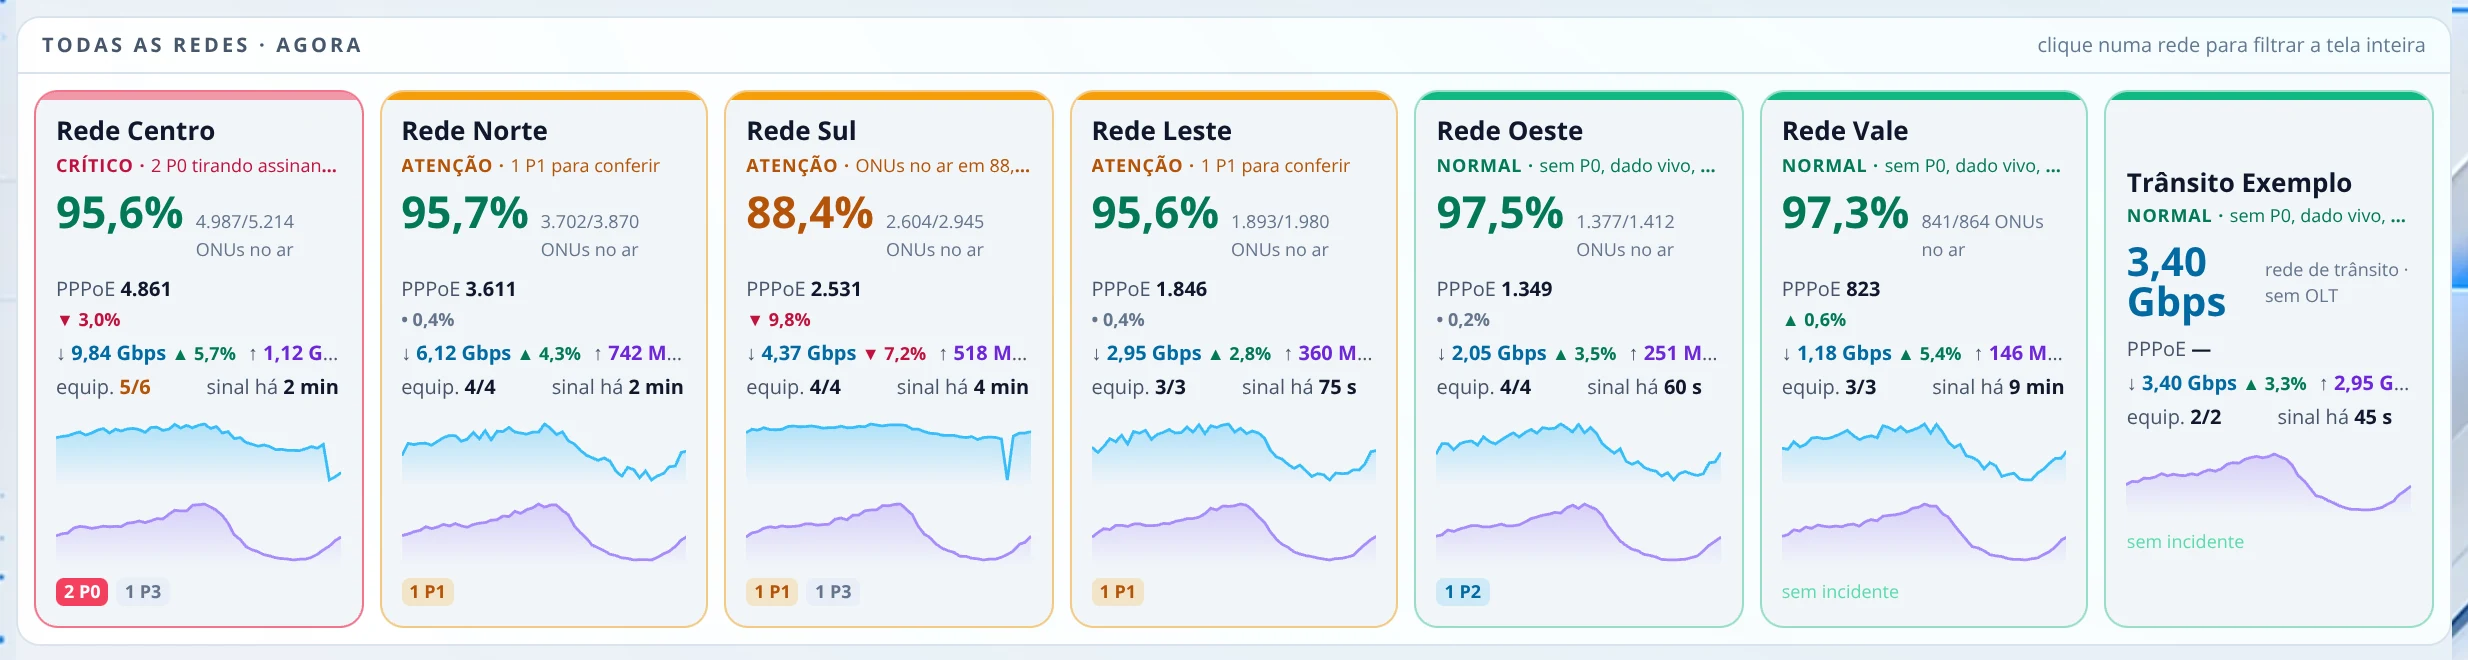Click the 95,6% value in Rede Centro
Screen dimensions: 2468x660
point(120,213)
